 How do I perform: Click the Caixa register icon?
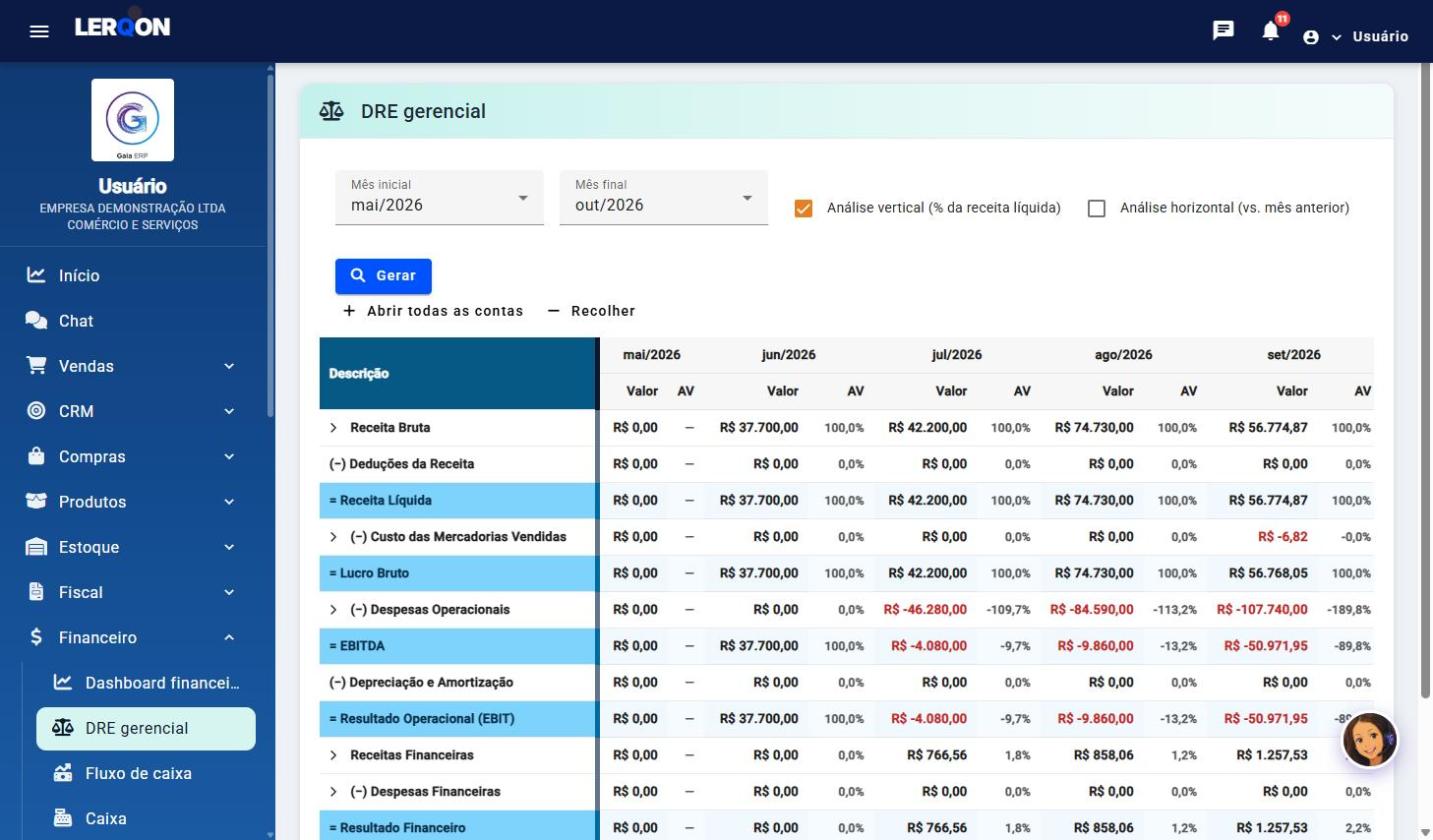click(63, 818)
